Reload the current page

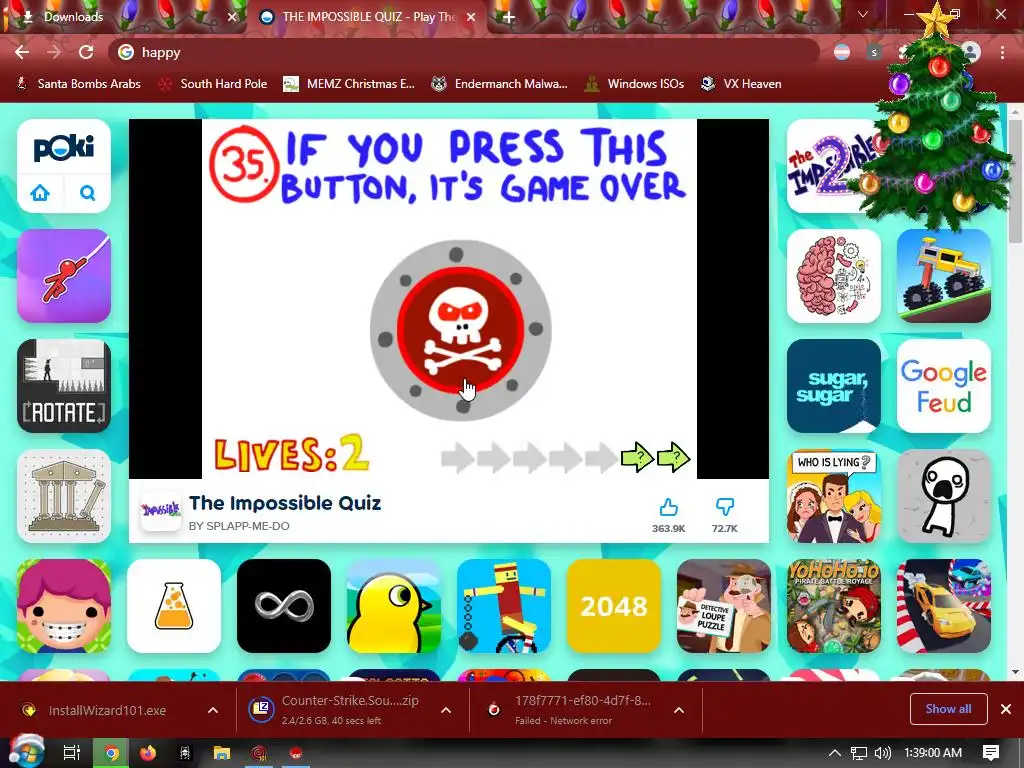click(x=86, y=52)
